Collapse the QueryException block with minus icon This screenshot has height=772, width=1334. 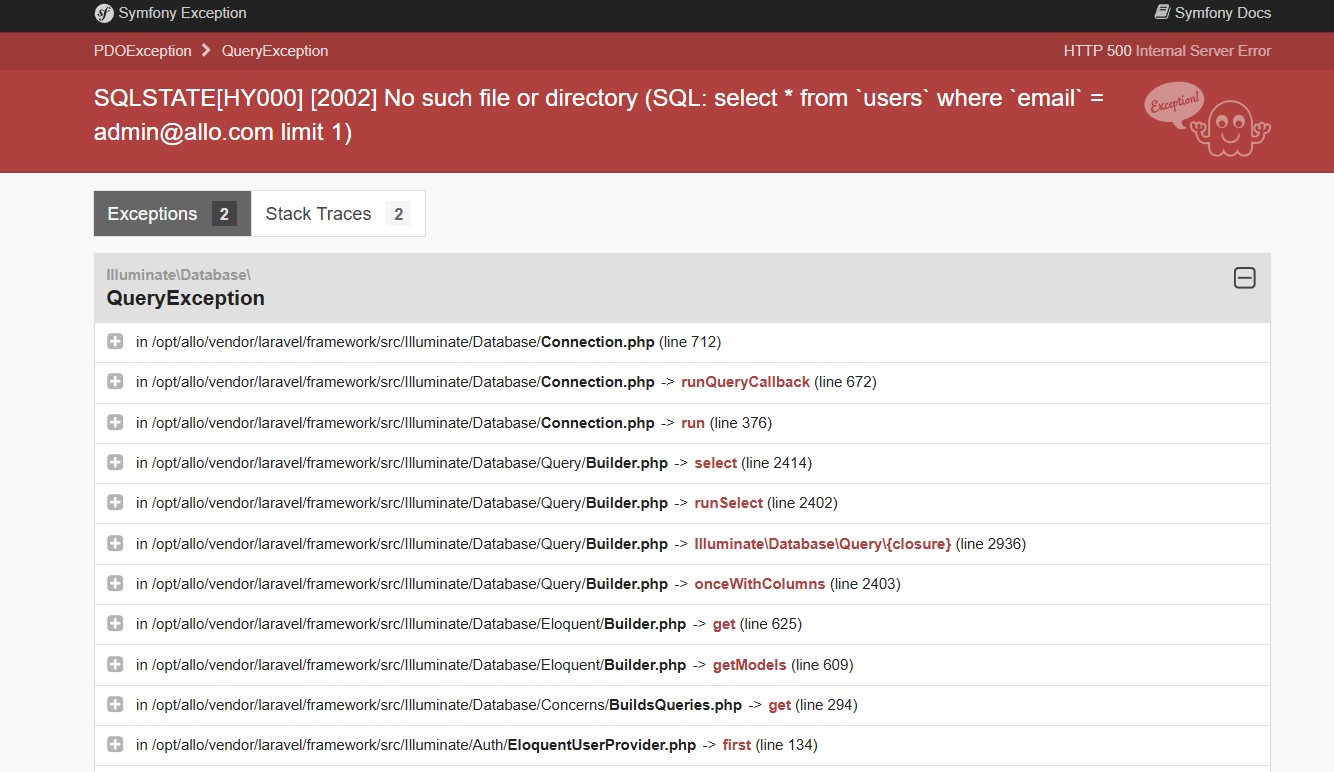point(1244,278)
